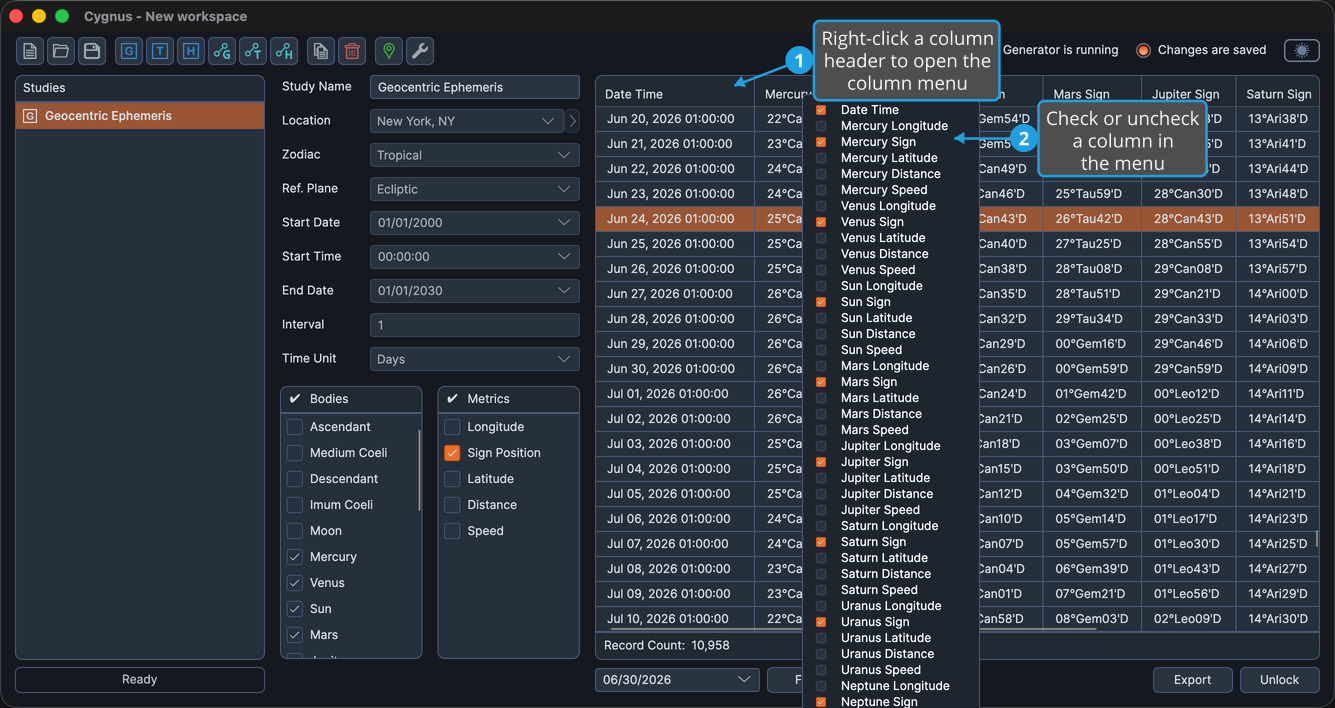
Task: Sort by the Date Time column header
Action: [x=675, y=94]
